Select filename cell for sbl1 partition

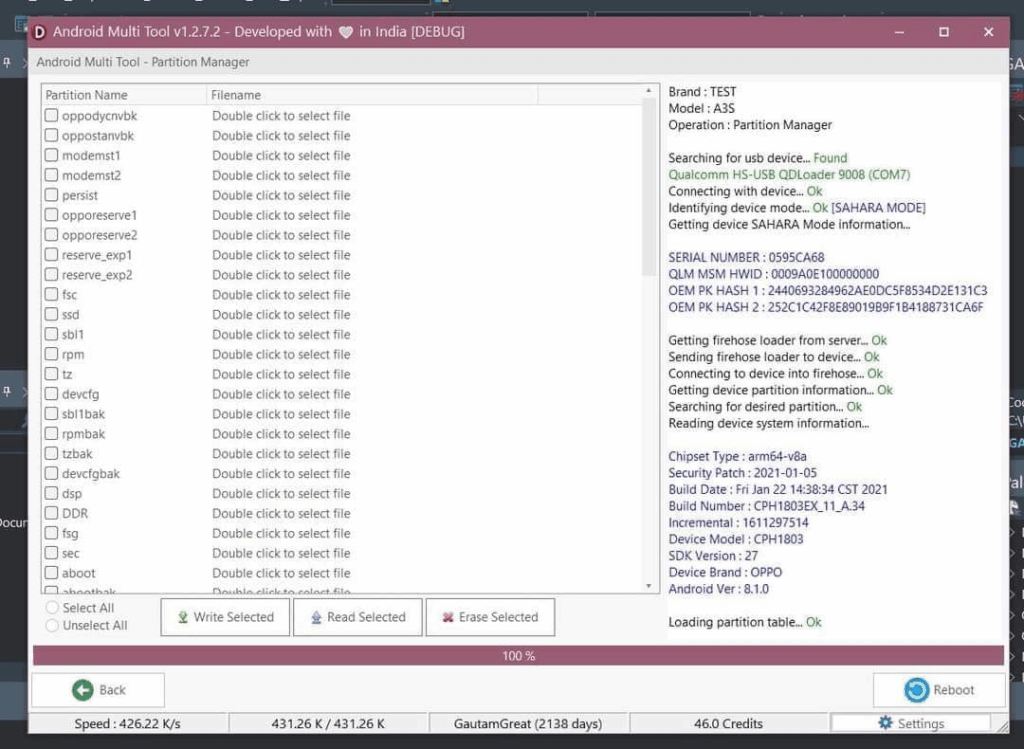tap(281, 335)
